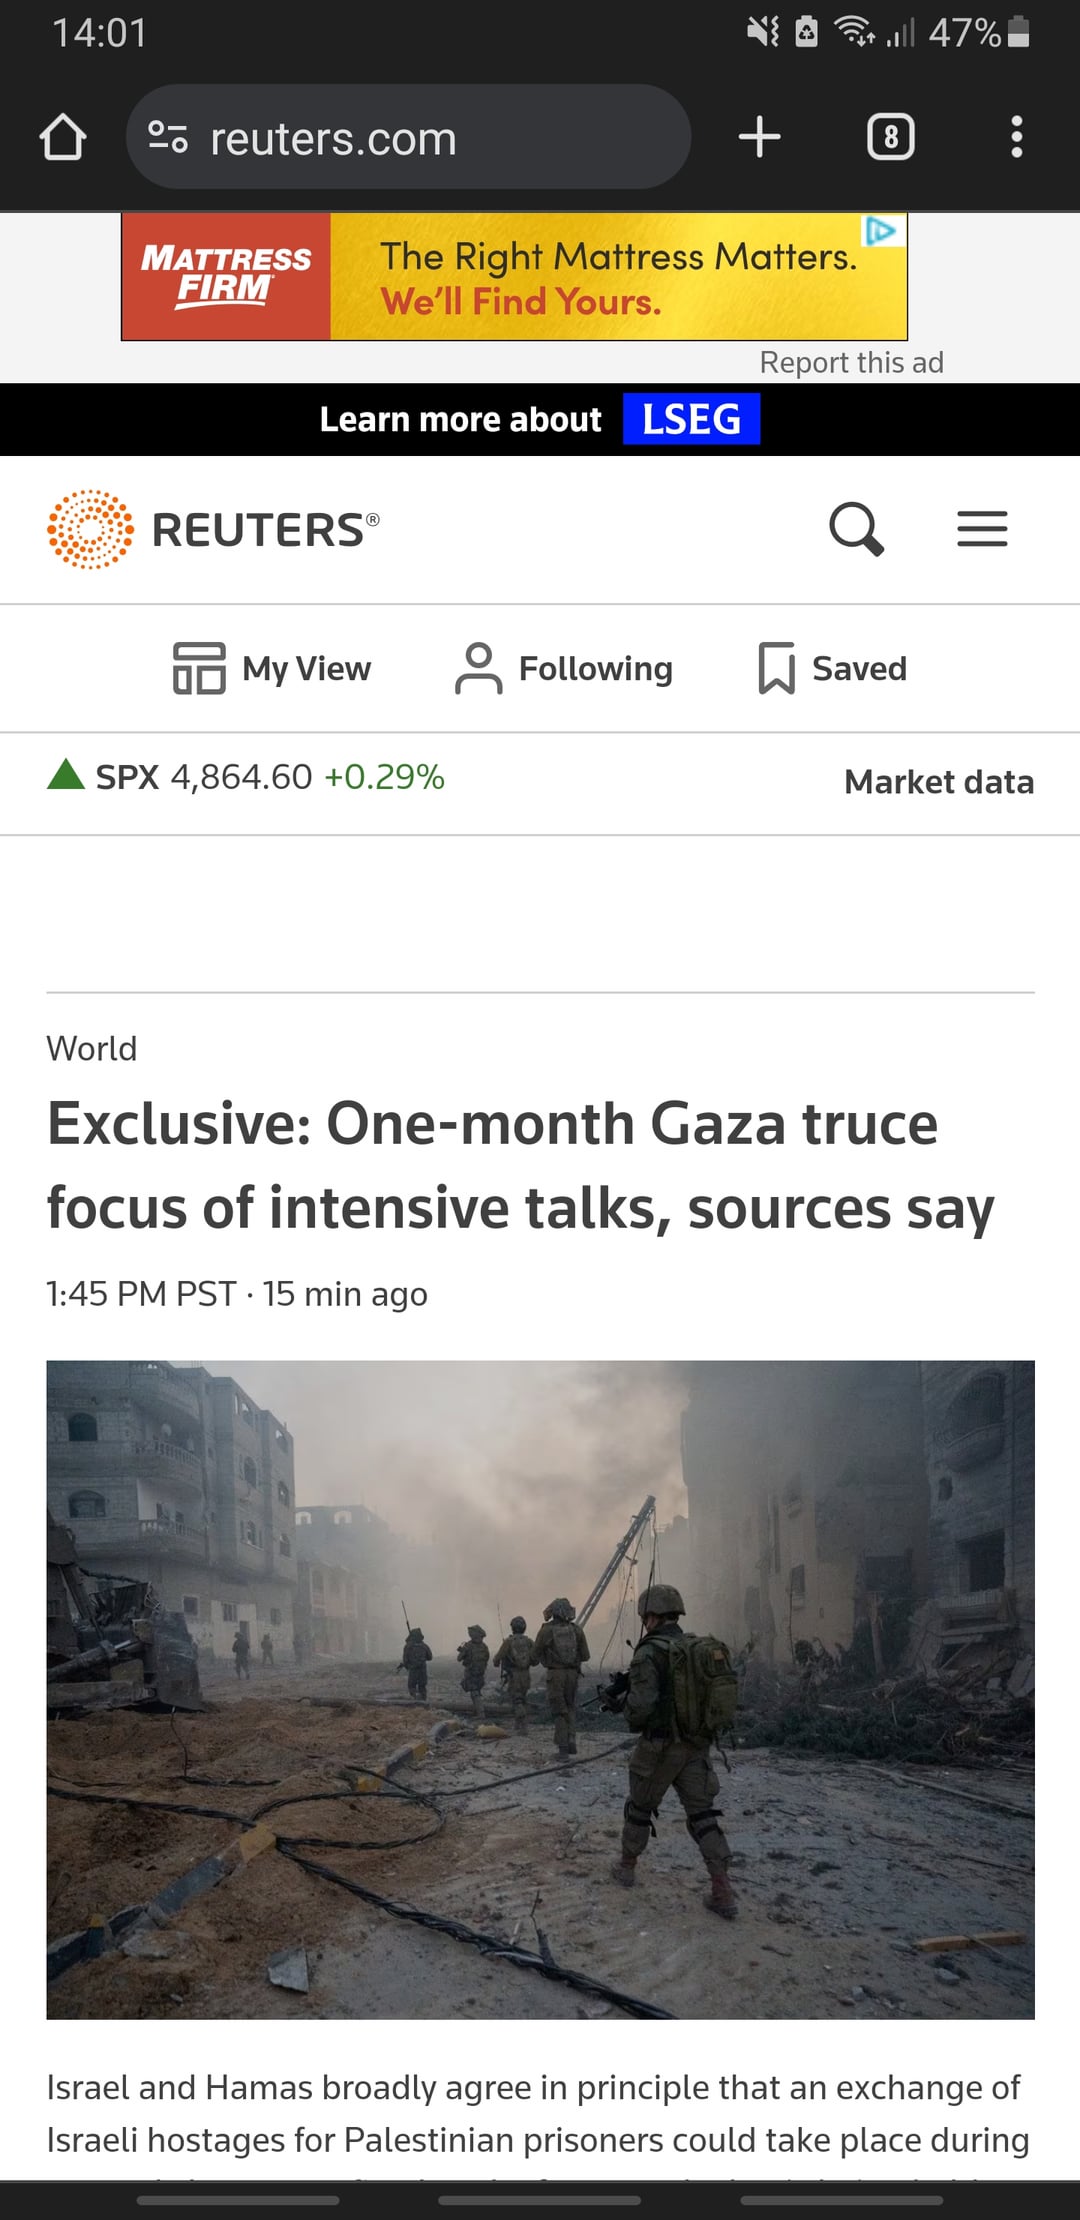The height and width of the screenshot is (2220, 1080).
Task: Open the tab switcher showing 8 tabs
Action: click(x=890, y=137)
